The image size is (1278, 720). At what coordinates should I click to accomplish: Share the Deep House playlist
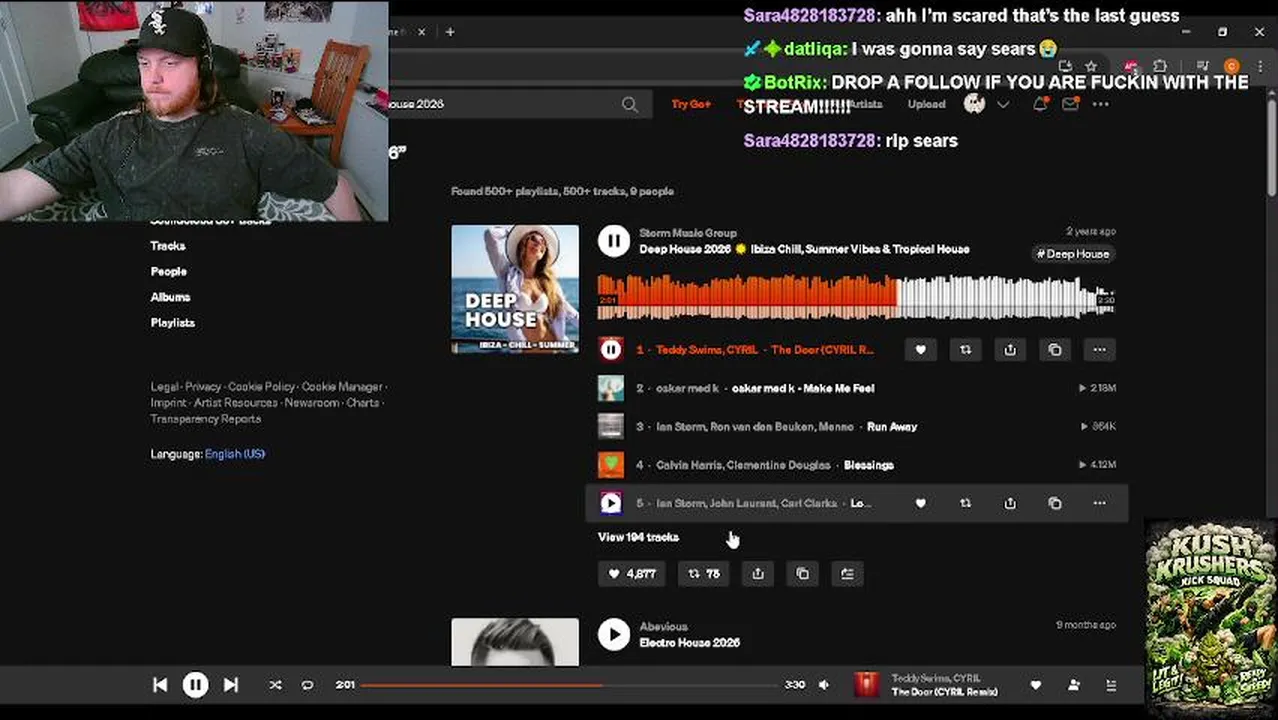(758, 574)
